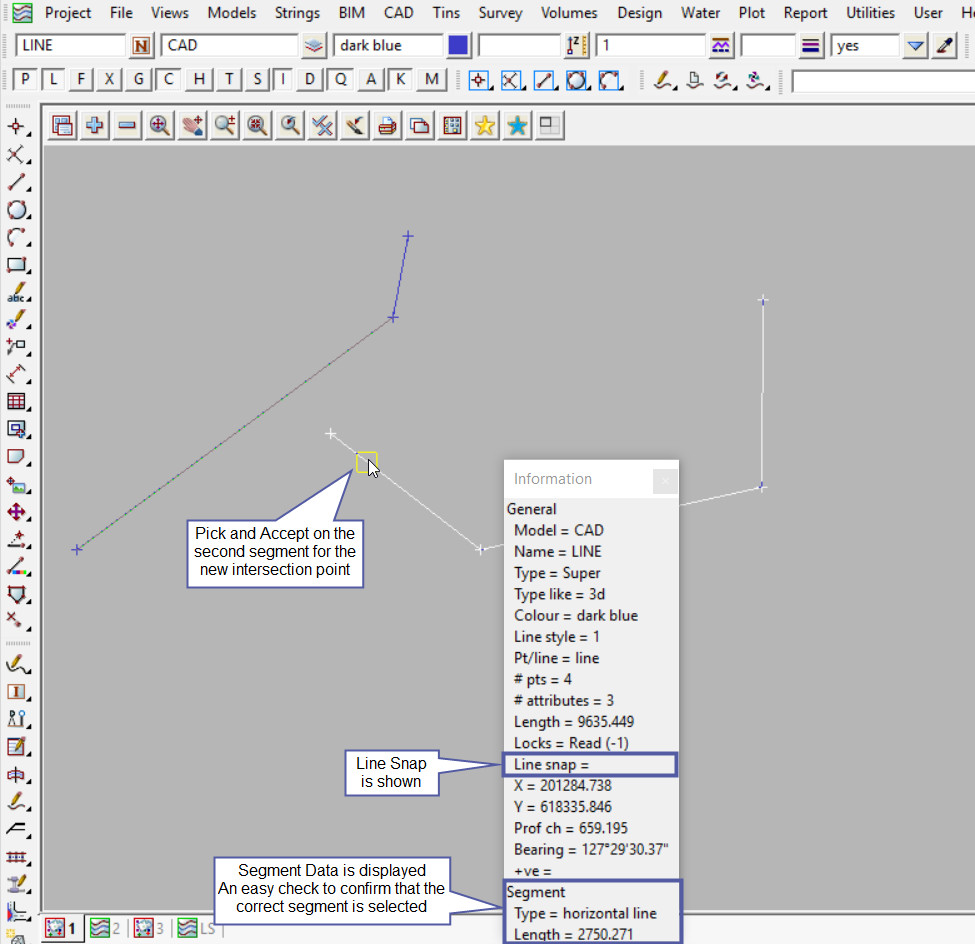Select the red table tool in left toolbar

(16, 401)
